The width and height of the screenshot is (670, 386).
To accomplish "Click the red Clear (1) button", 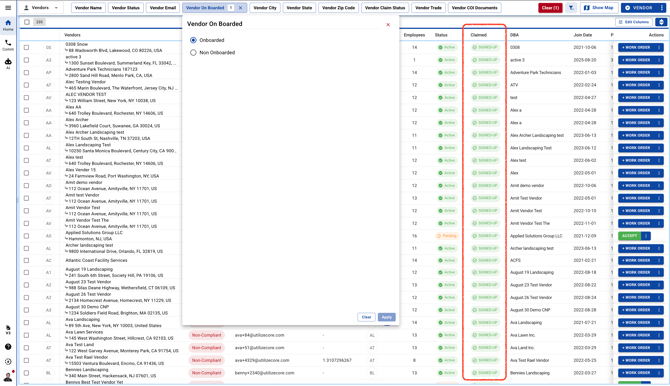I will pyautogui.click(x=550, y=8).
